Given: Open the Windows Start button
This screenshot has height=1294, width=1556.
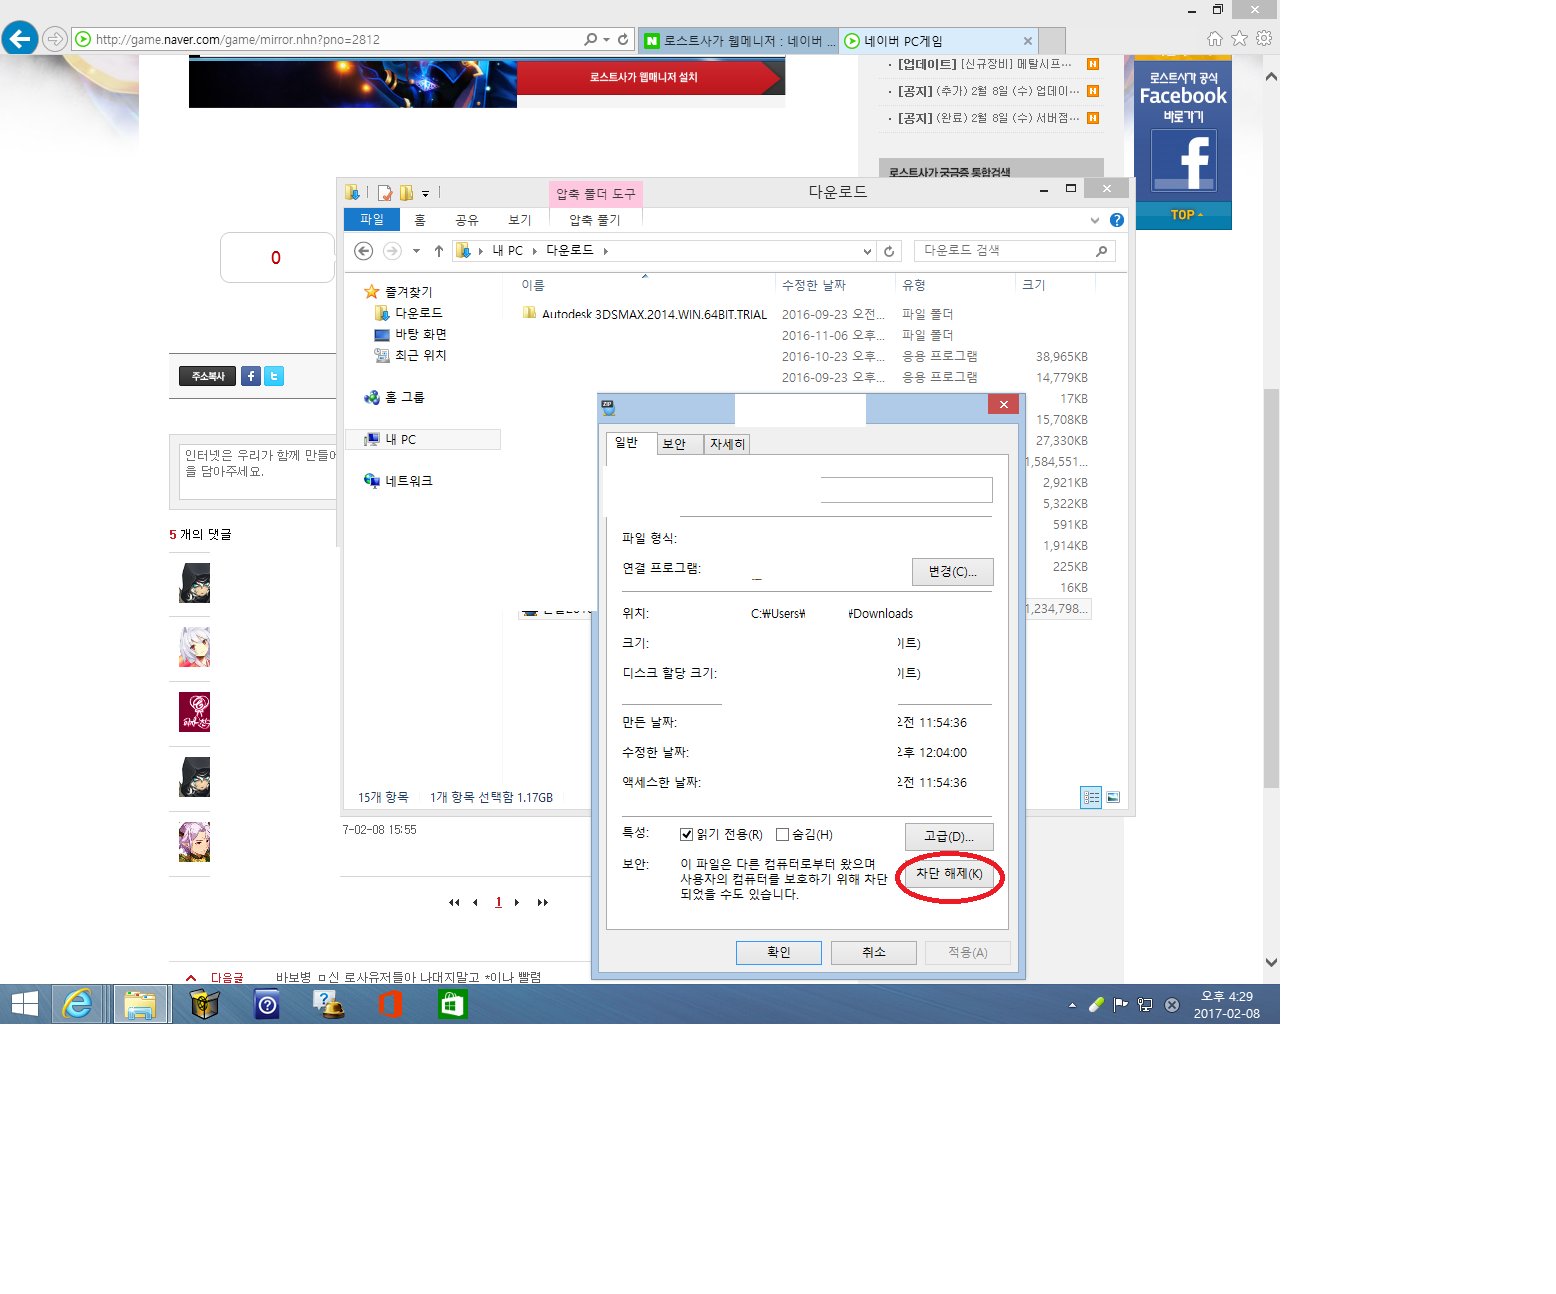Looking at the screenshot, I should 24,1004.
